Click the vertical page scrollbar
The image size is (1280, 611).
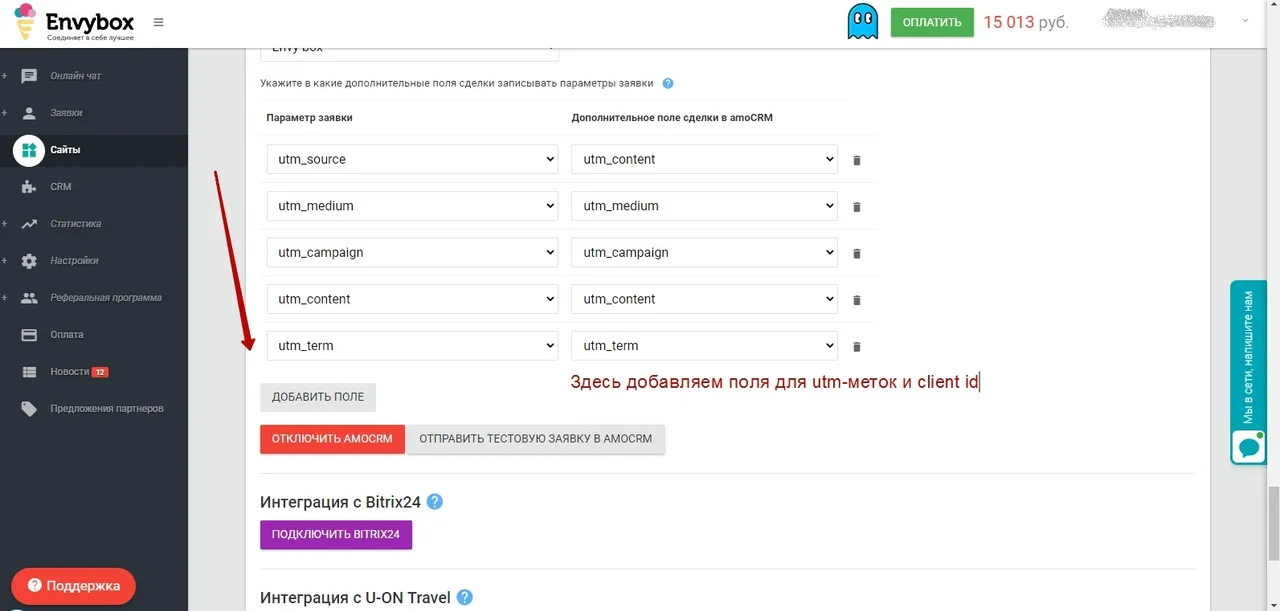tap(1272, 523)
